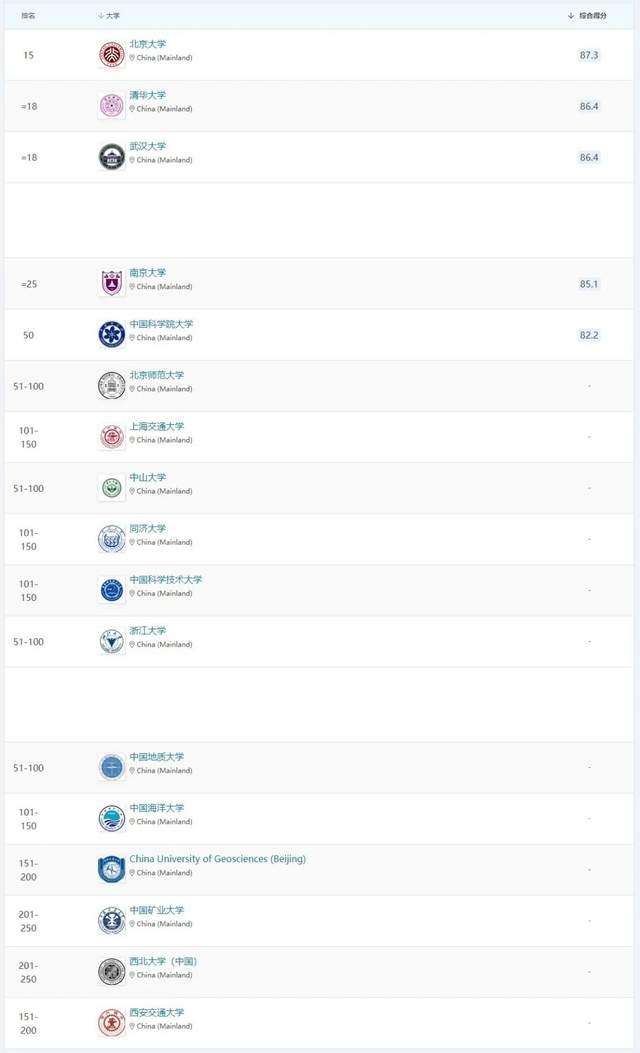Click the Zhejiang University (浙江大学) logo
The image size is (640, 1053).
[x=111, y=641]
